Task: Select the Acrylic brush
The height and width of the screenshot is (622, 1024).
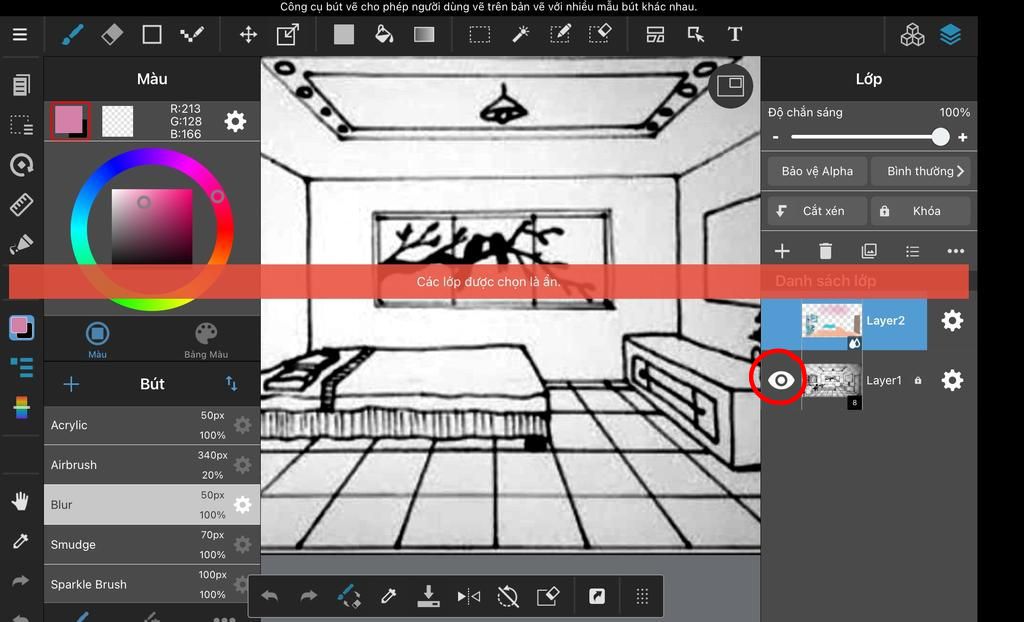Action: [152, 425]
